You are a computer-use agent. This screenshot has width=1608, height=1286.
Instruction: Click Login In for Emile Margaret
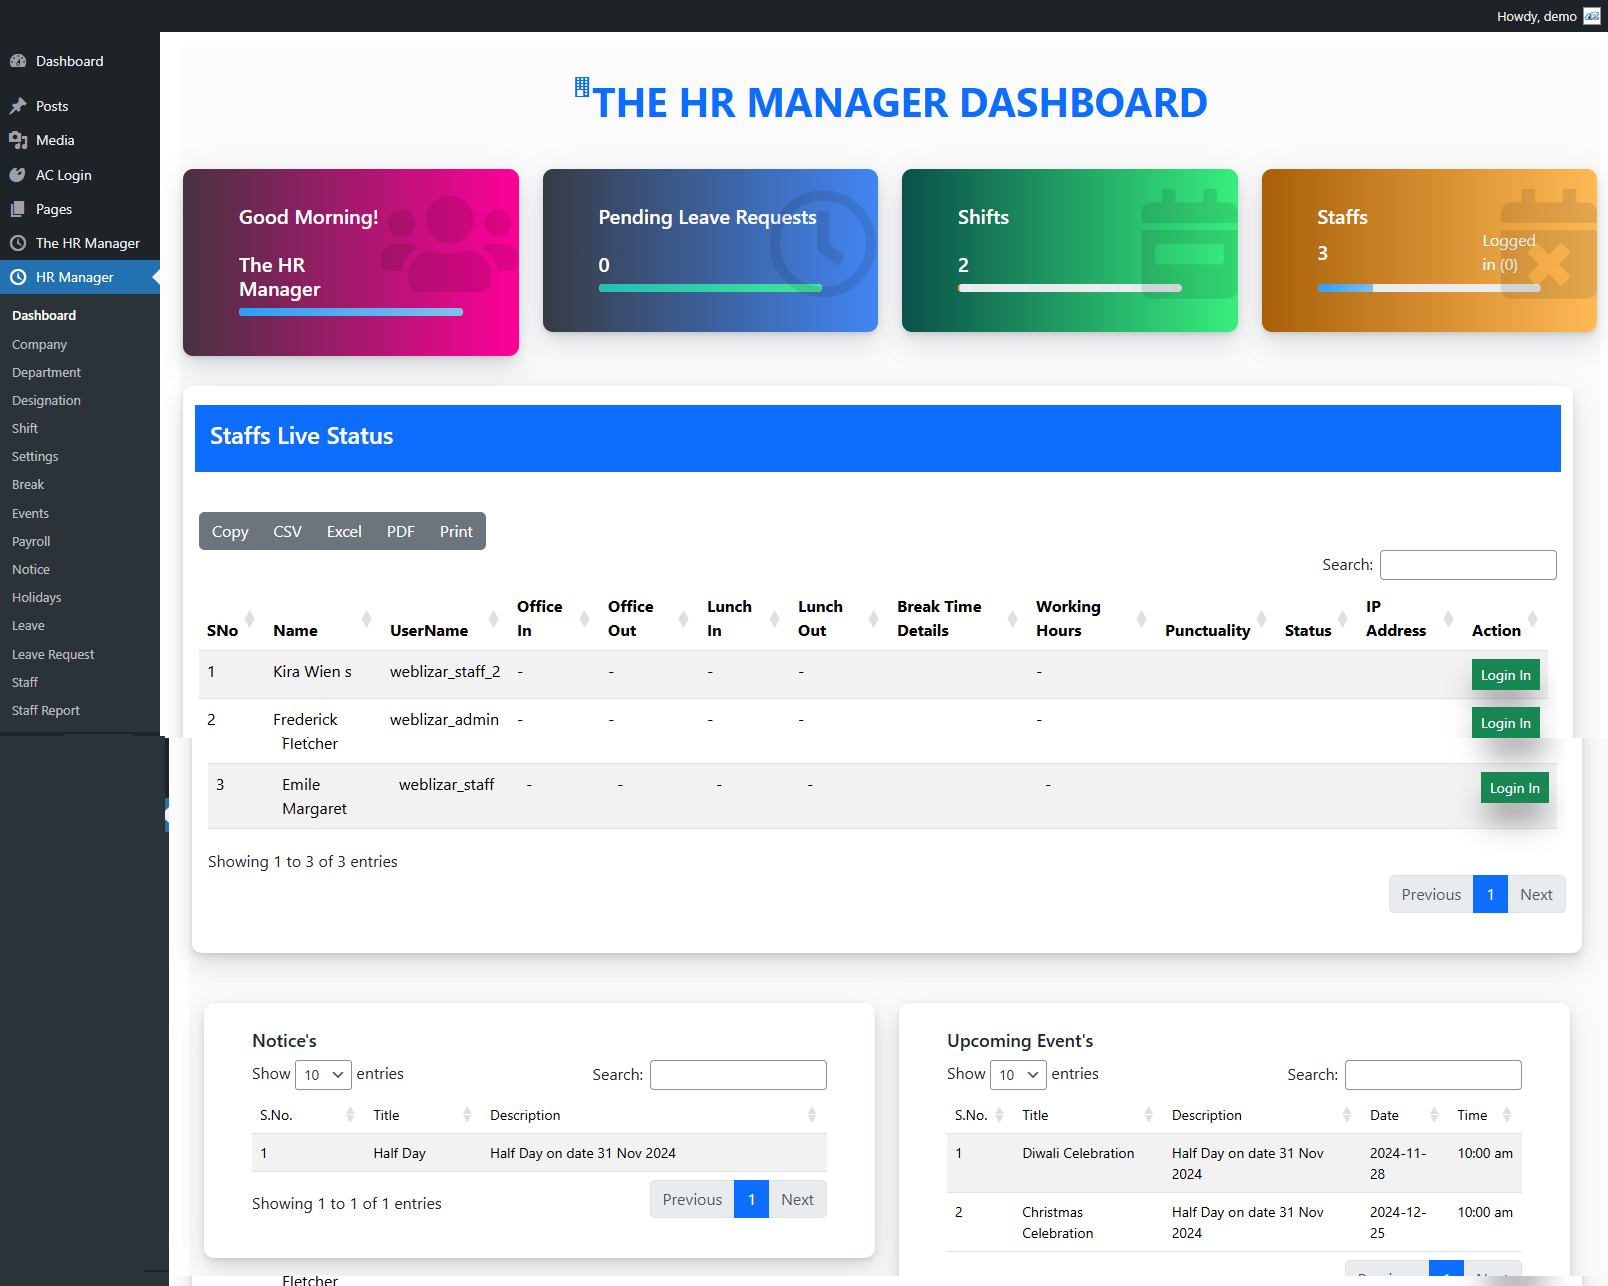(1514, 788)
